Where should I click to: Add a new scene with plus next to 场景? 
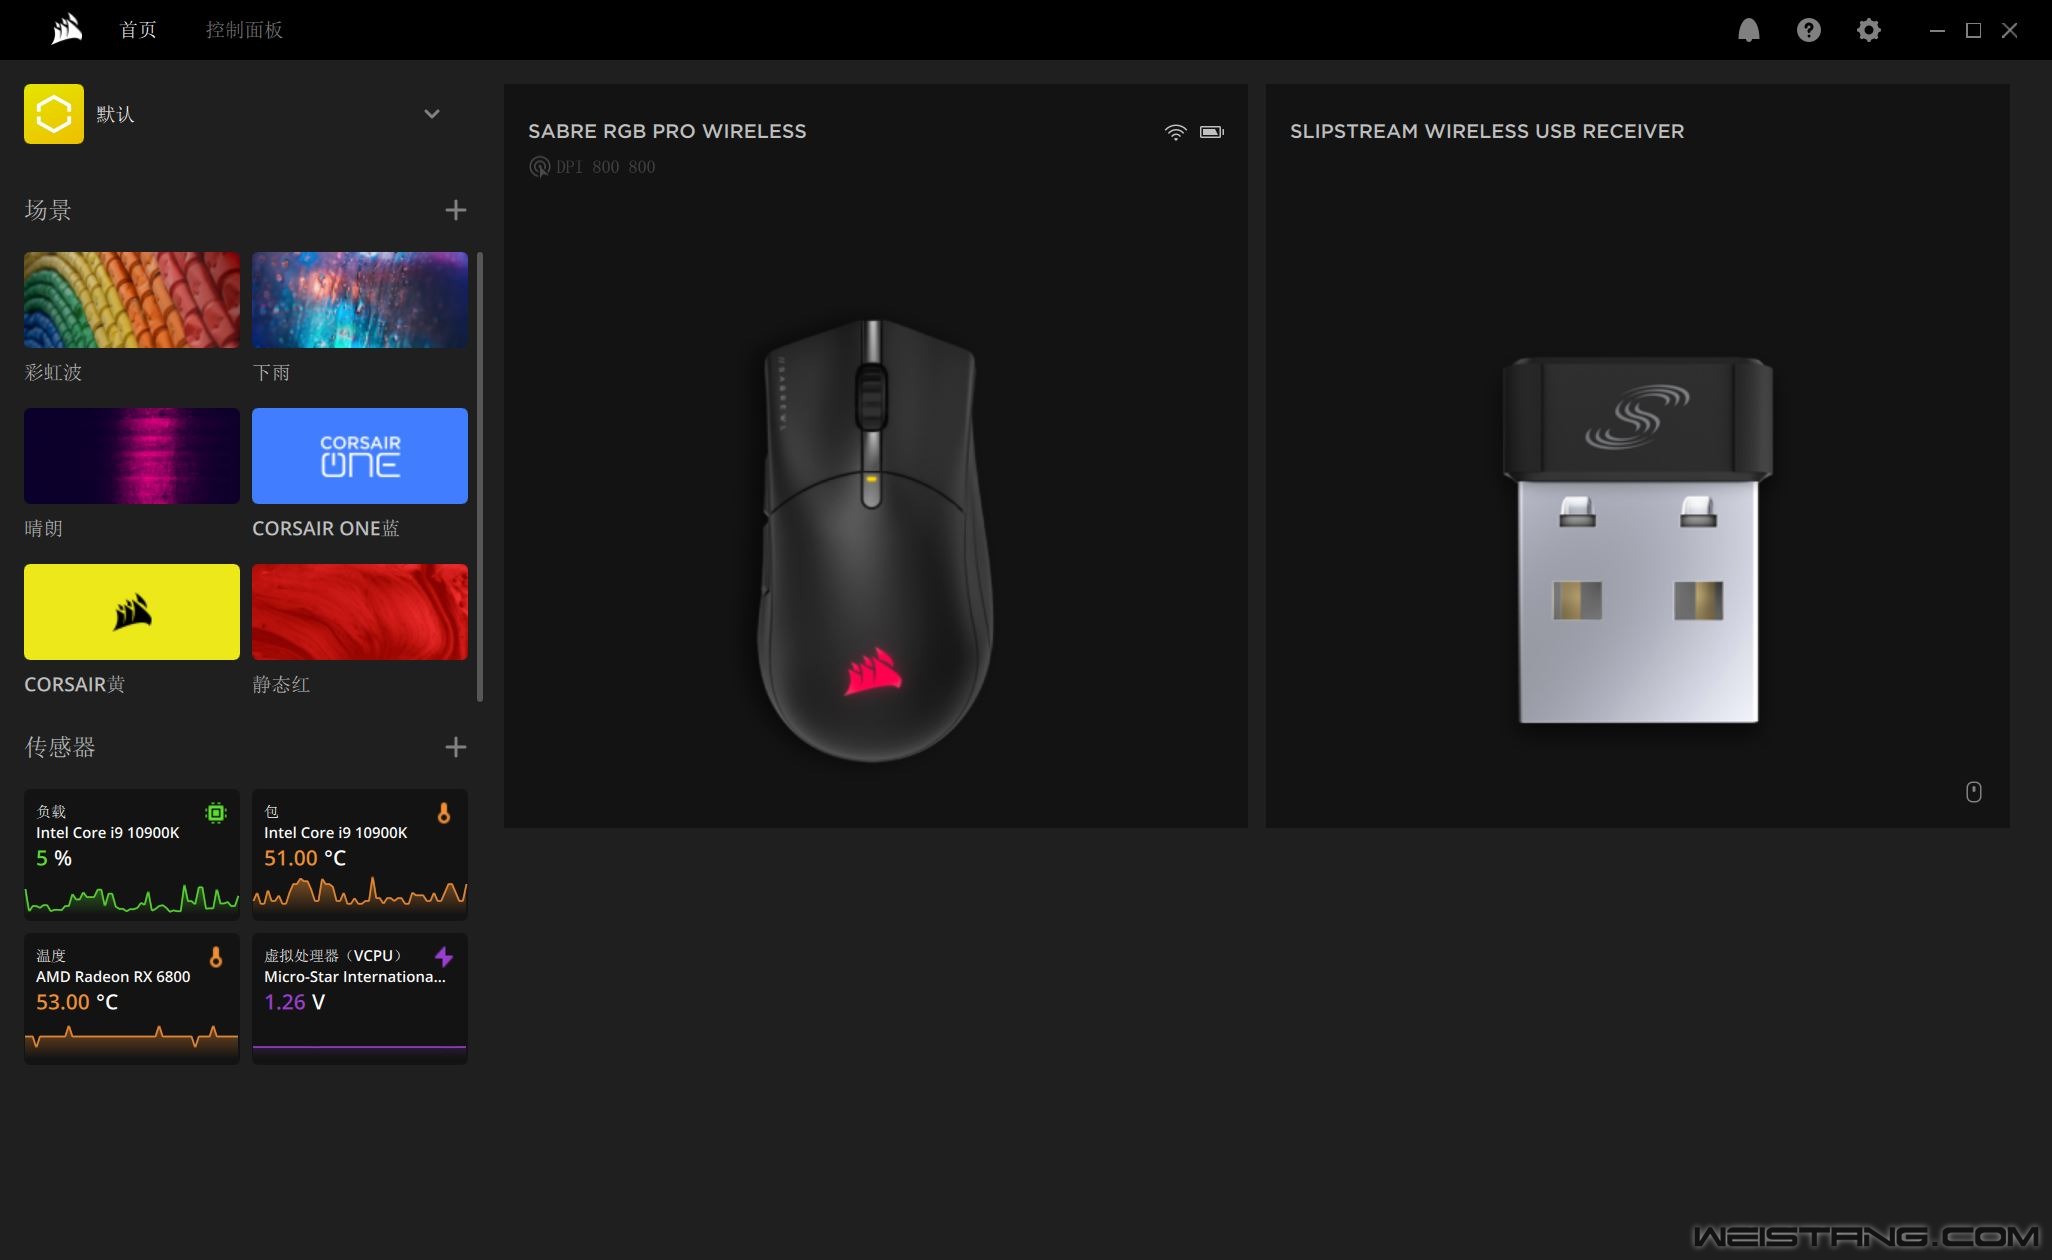click(x=455, y=210)
